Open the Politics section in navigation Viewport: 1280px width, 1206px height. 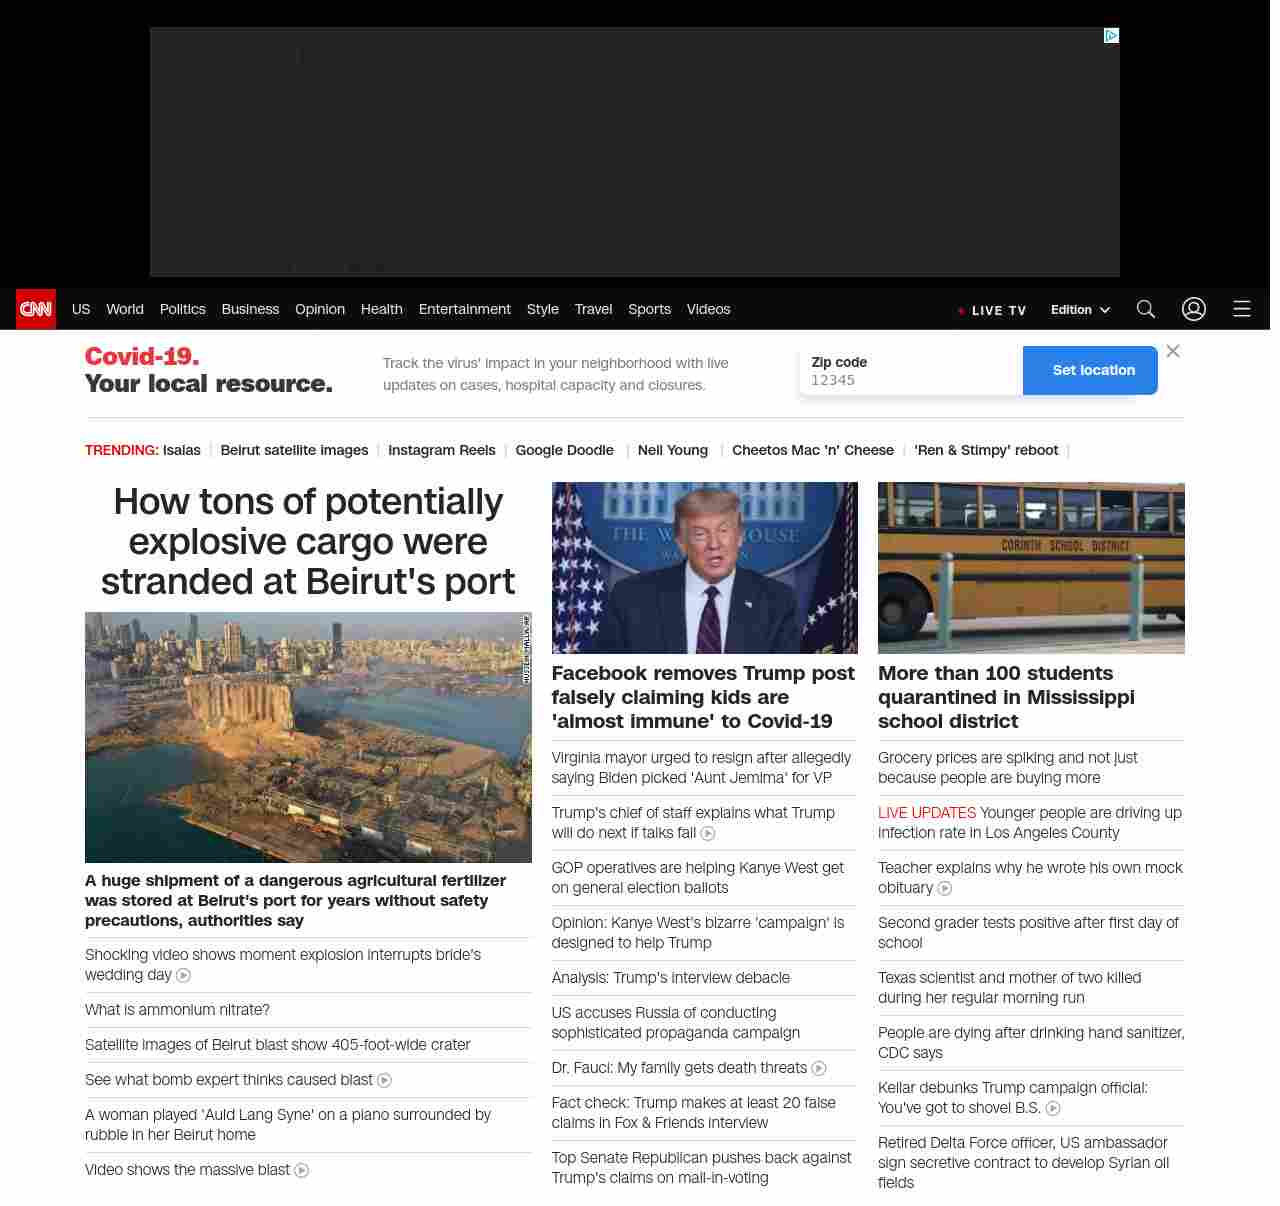(182, 309)
